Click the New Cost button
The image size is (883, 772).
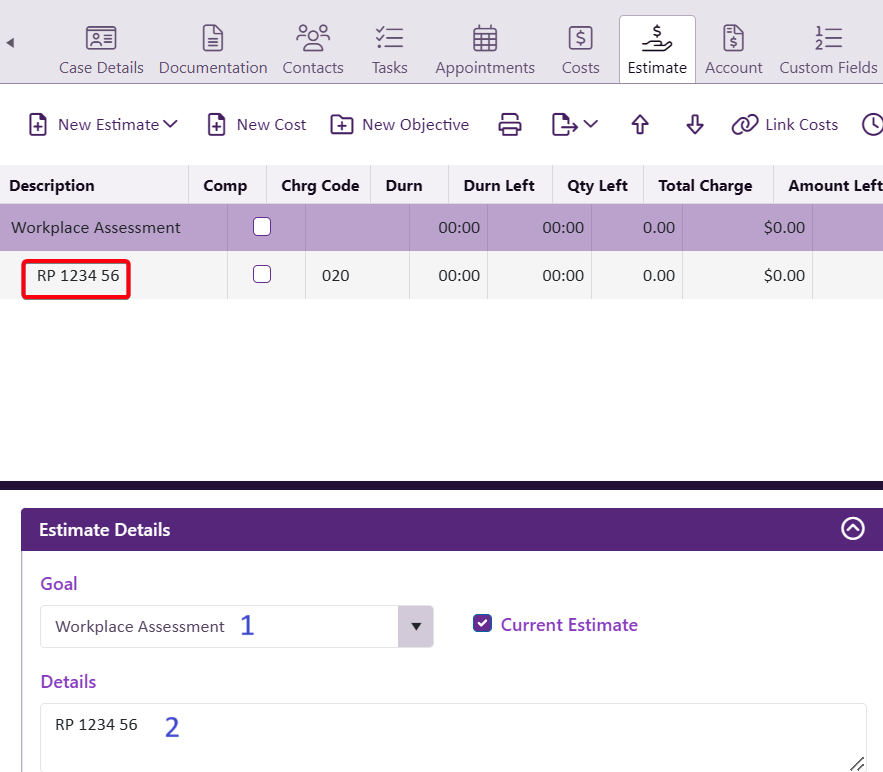click(x=257, y=125)
